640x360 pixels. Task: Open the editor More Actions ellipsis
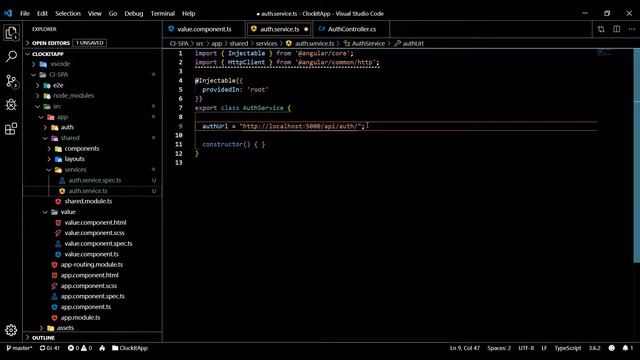(631, 29)
